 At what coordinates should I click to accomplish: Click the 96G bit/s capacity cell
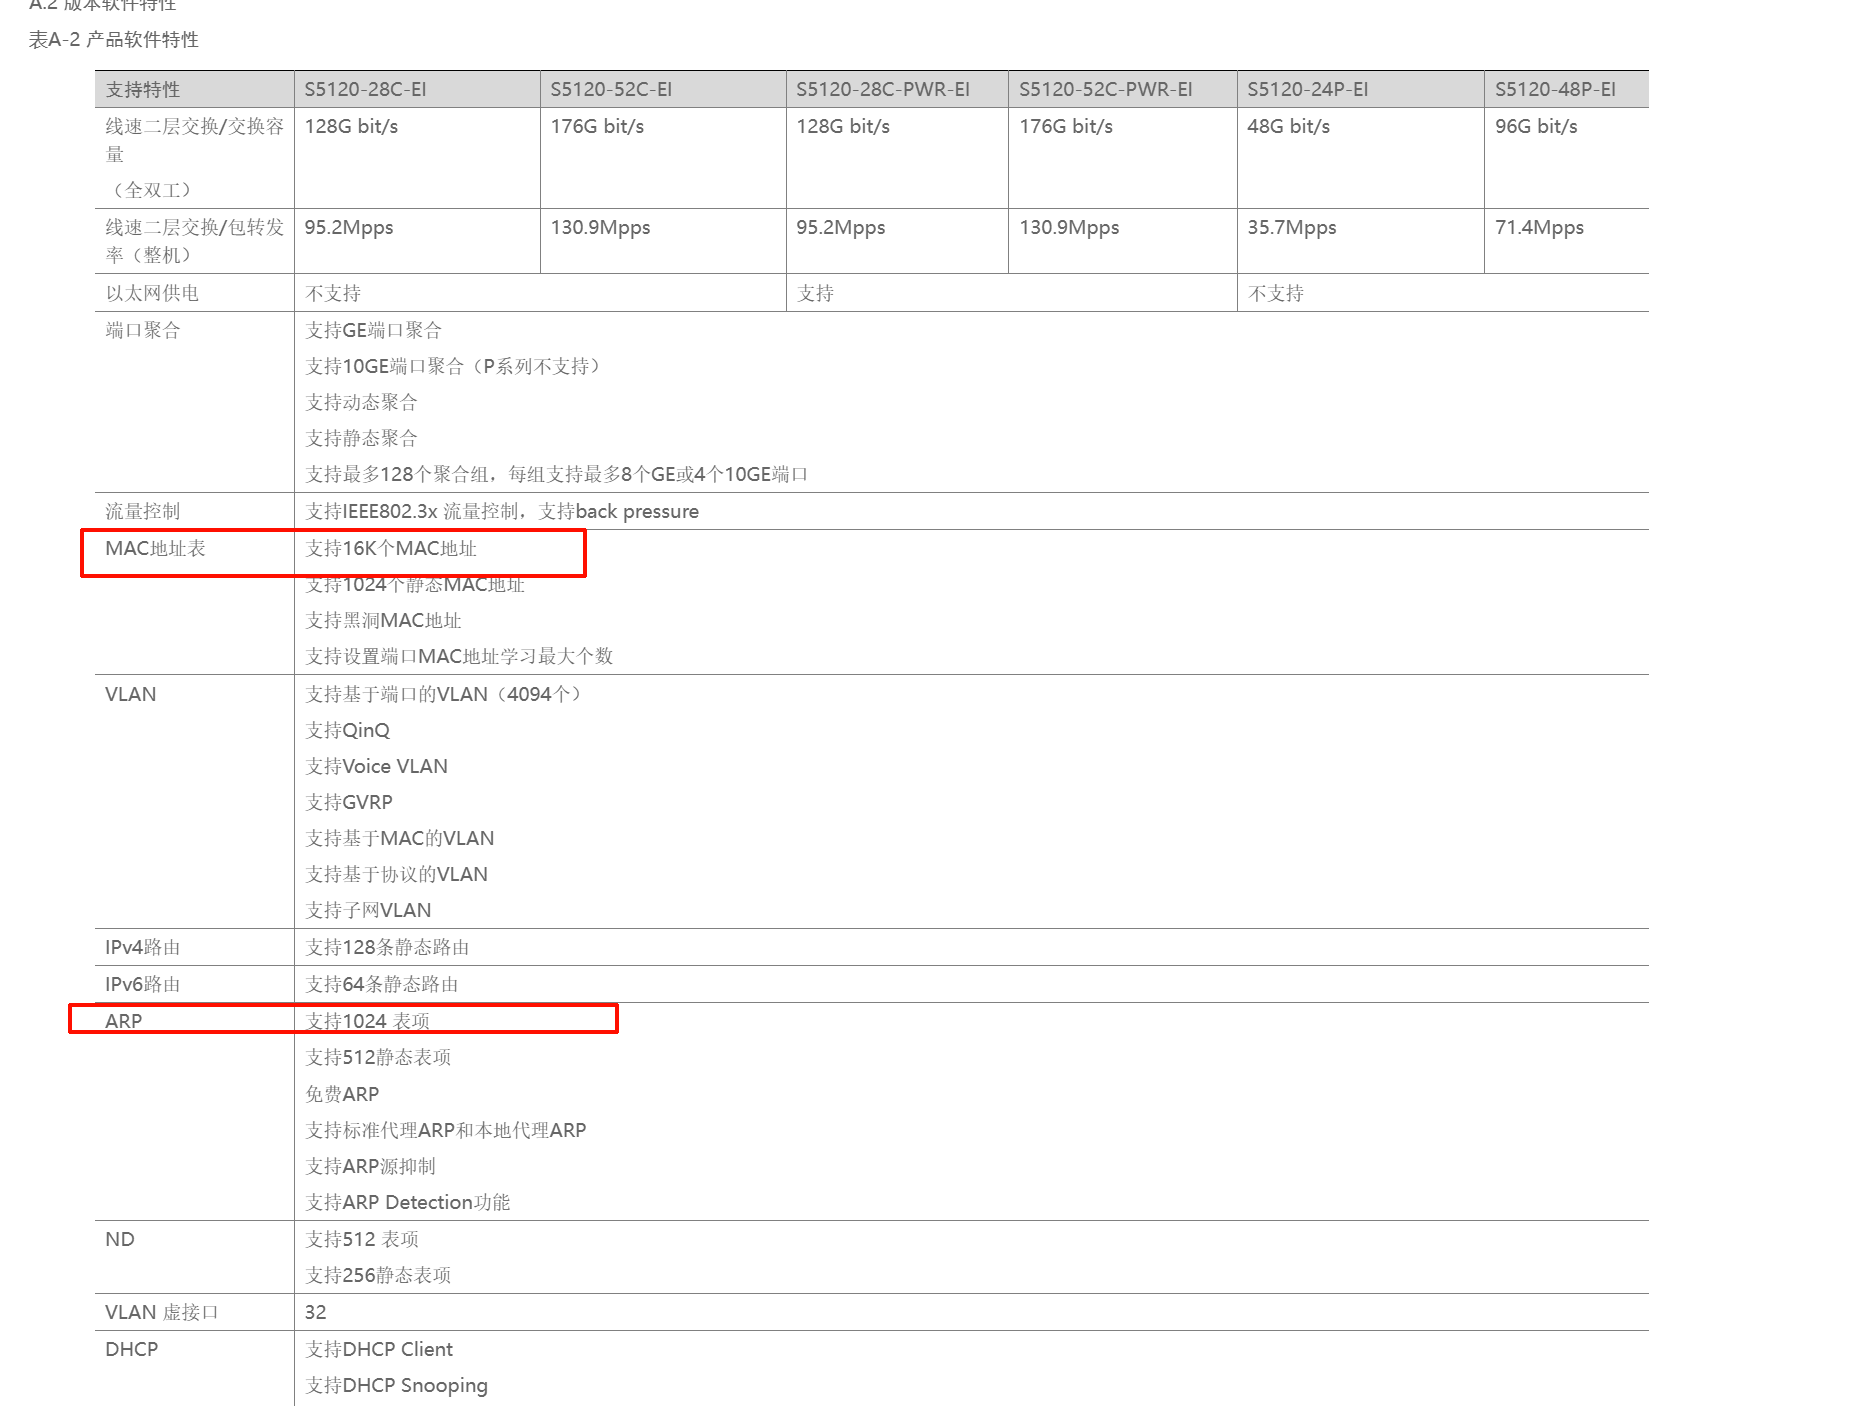click(1536, 126)
